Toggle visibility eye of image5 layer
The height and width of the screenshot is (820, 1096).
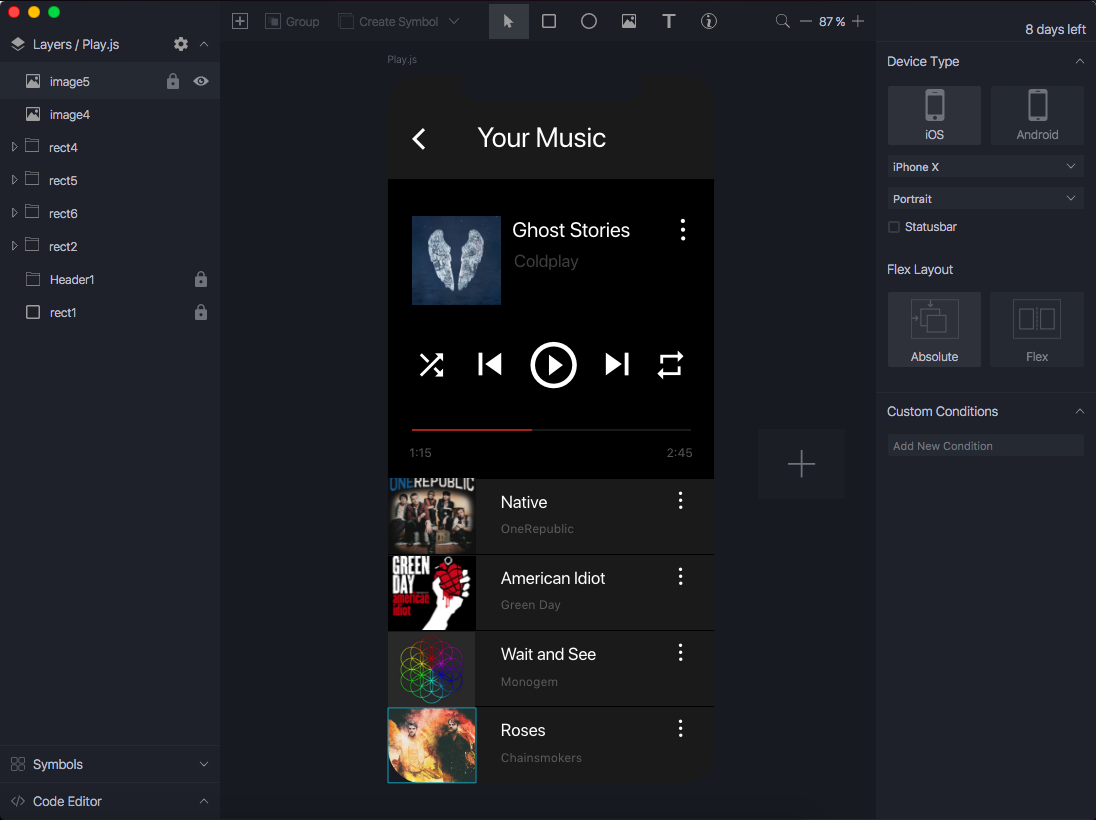tap(201, 81)
